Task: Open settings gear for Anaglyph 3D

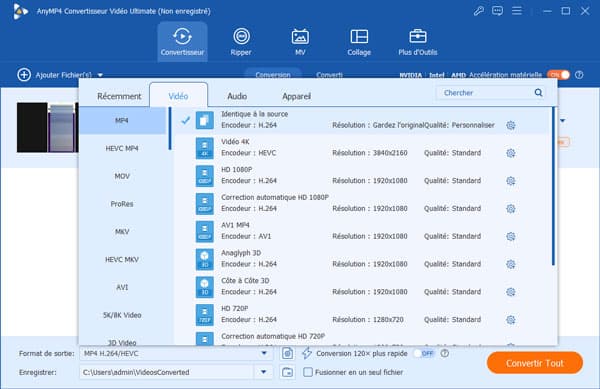Action: [x=510, y=264]
